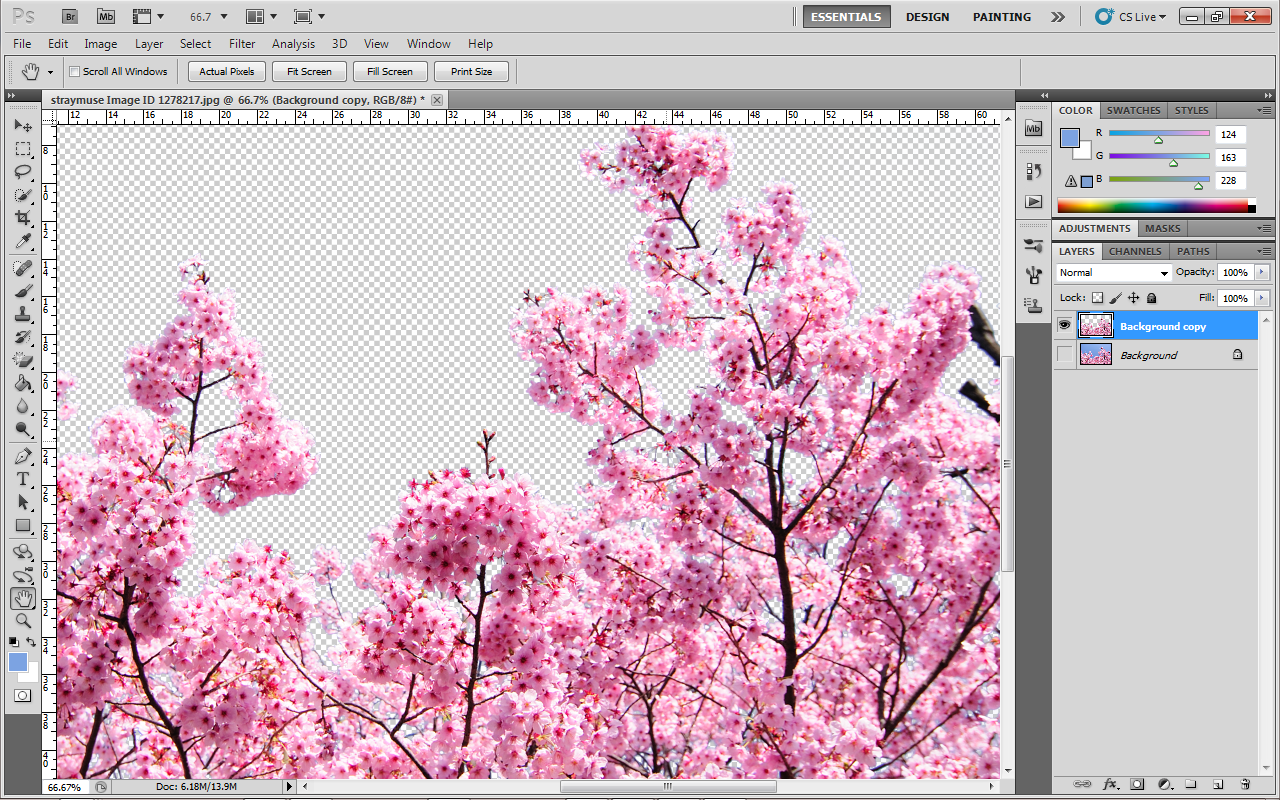Open the Clone Source panel icon
Screen dimensions: 1280x800
1034,305
